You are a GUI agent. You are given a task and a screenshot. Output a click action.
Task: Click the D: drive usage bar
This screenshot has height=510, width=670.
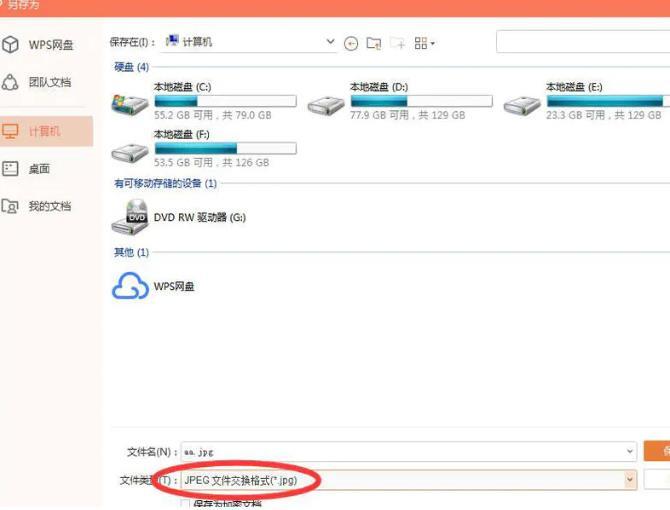pos(421,101)
